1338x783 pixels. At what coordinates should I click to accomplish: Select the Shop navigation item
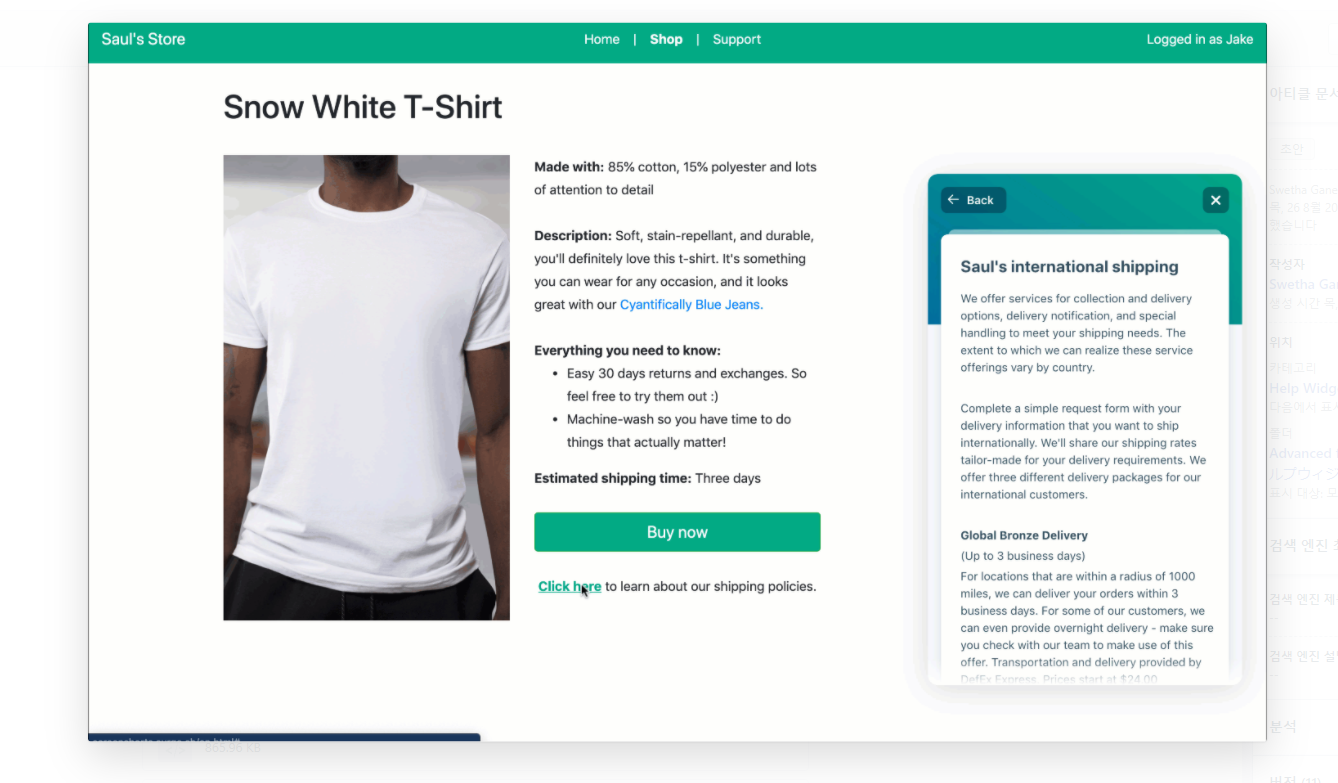666,40
